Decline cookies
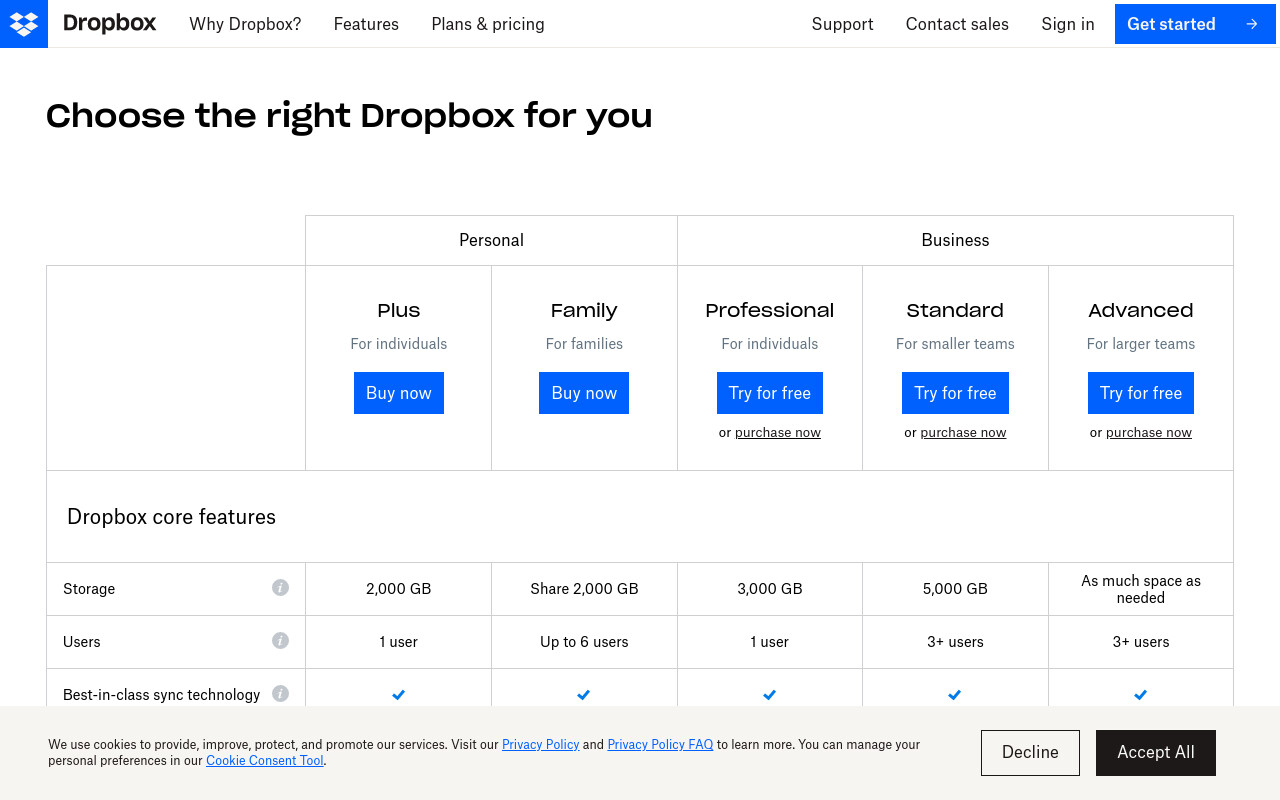 (1030, 753)
